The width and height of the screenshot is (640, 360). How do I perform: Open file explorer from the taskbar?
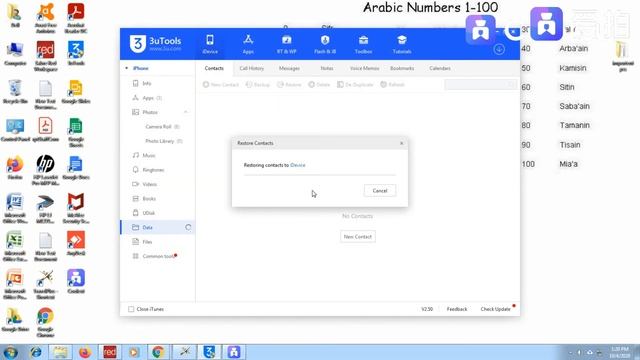pyautogui.click(x=60, y=352)
